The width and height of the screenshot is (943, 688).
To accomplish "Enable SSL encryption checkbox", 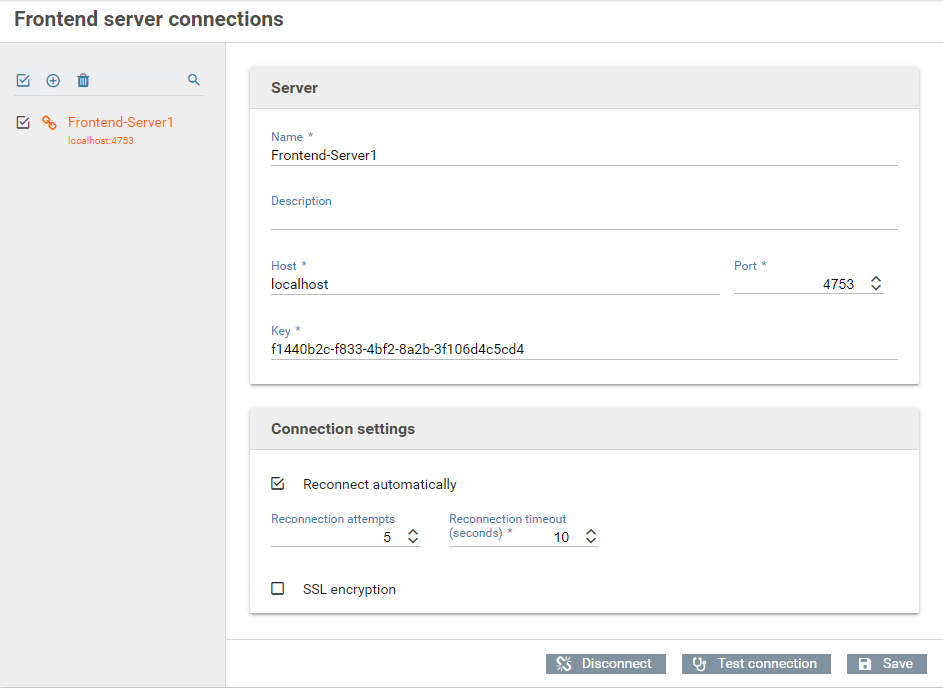I will [278, 589].
